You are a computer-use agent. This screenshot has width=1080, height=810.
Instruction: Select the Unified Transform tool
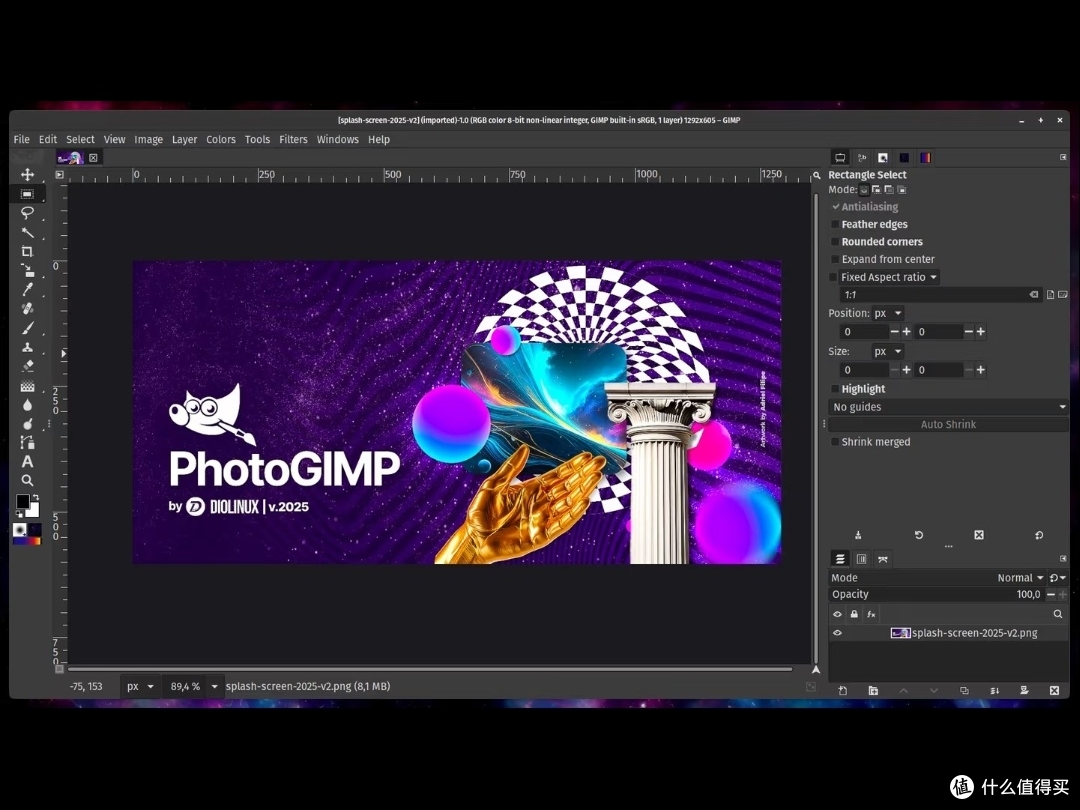[x=28, y=270]
